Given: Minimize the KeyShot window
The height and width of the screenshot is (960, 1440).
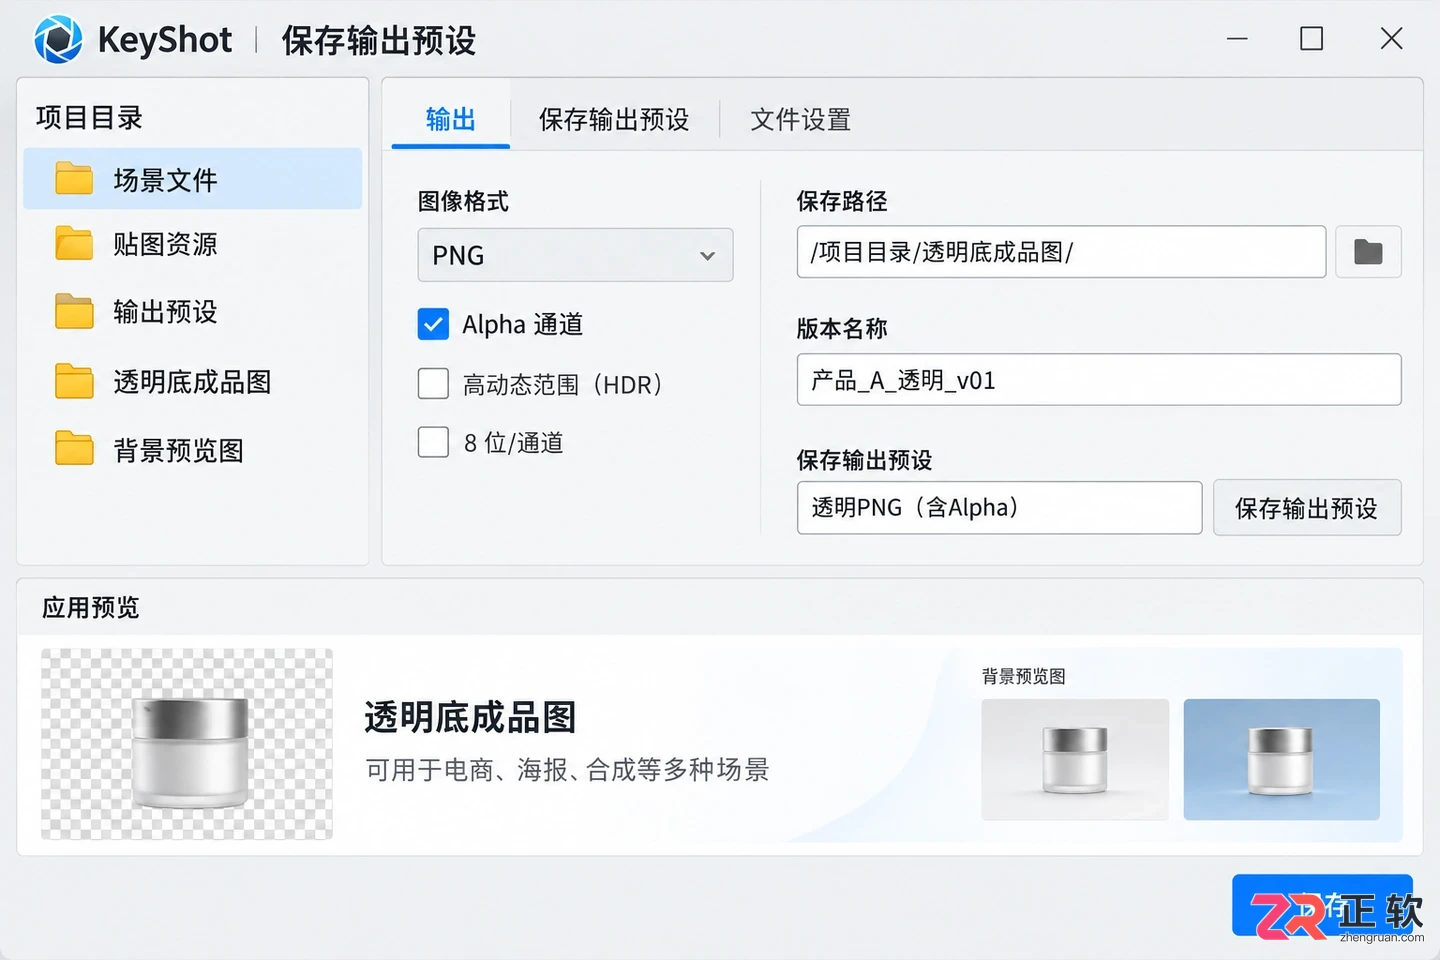Looking at the screenshot, I should click(1237, 39).
